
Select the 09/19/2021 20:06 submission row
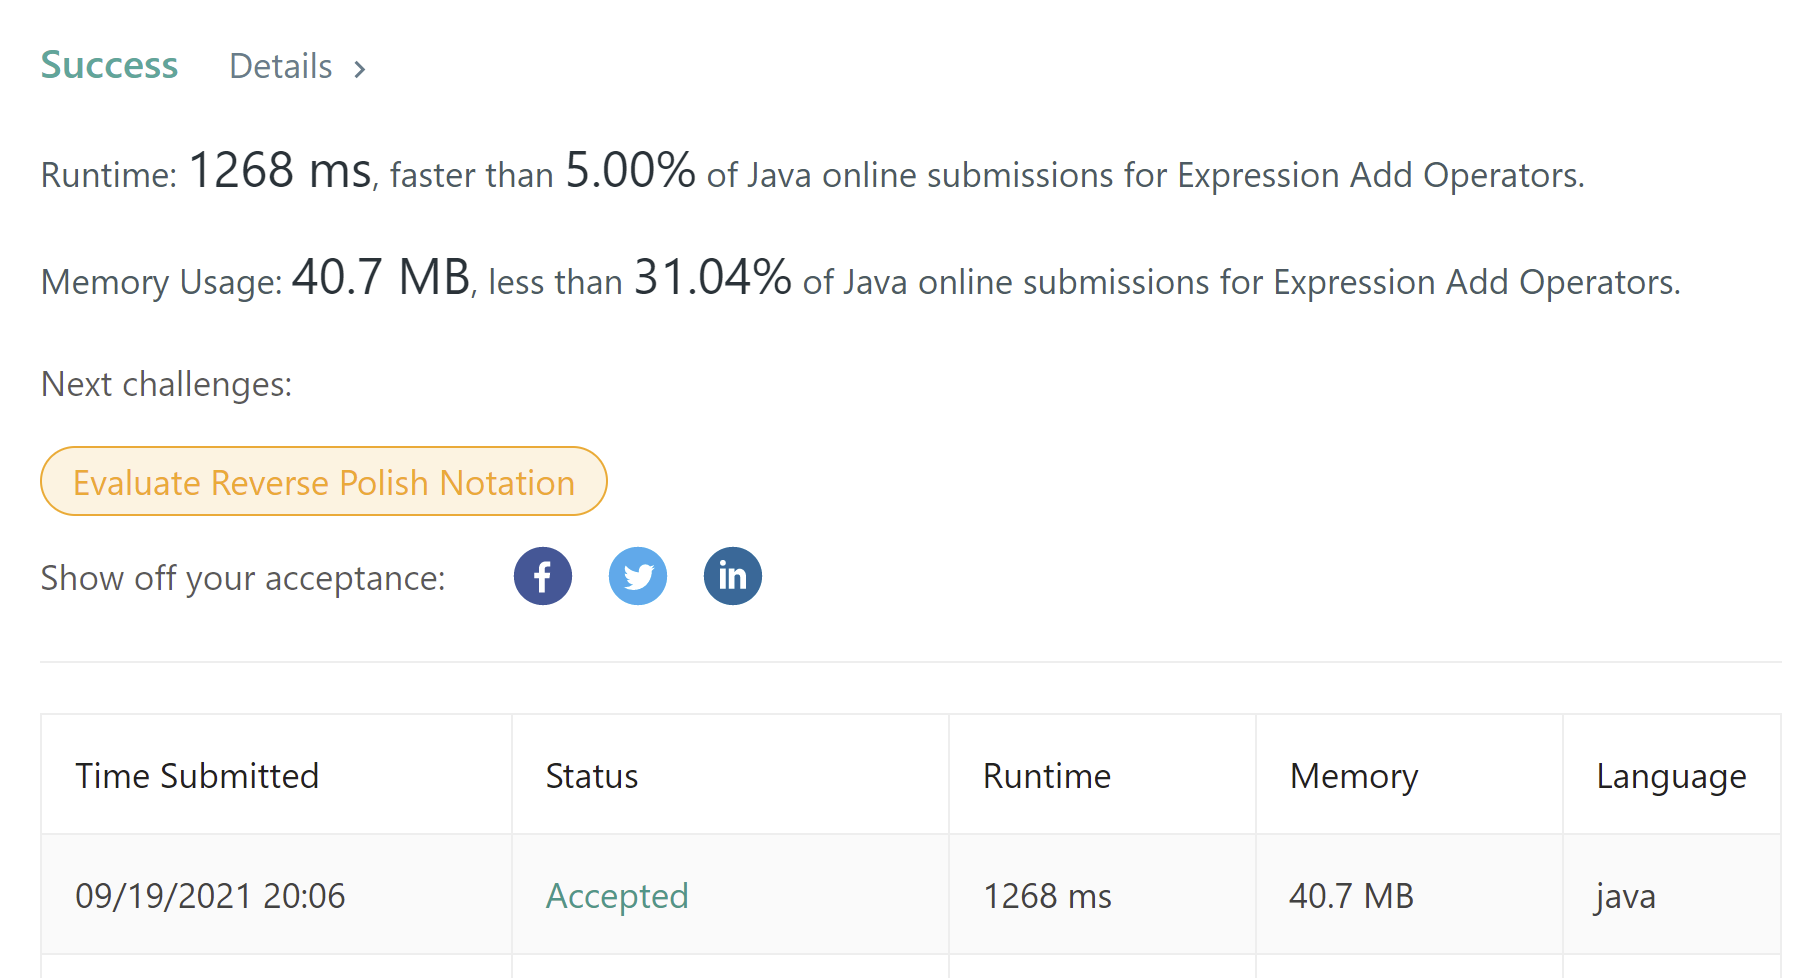(x=210, y=896)
